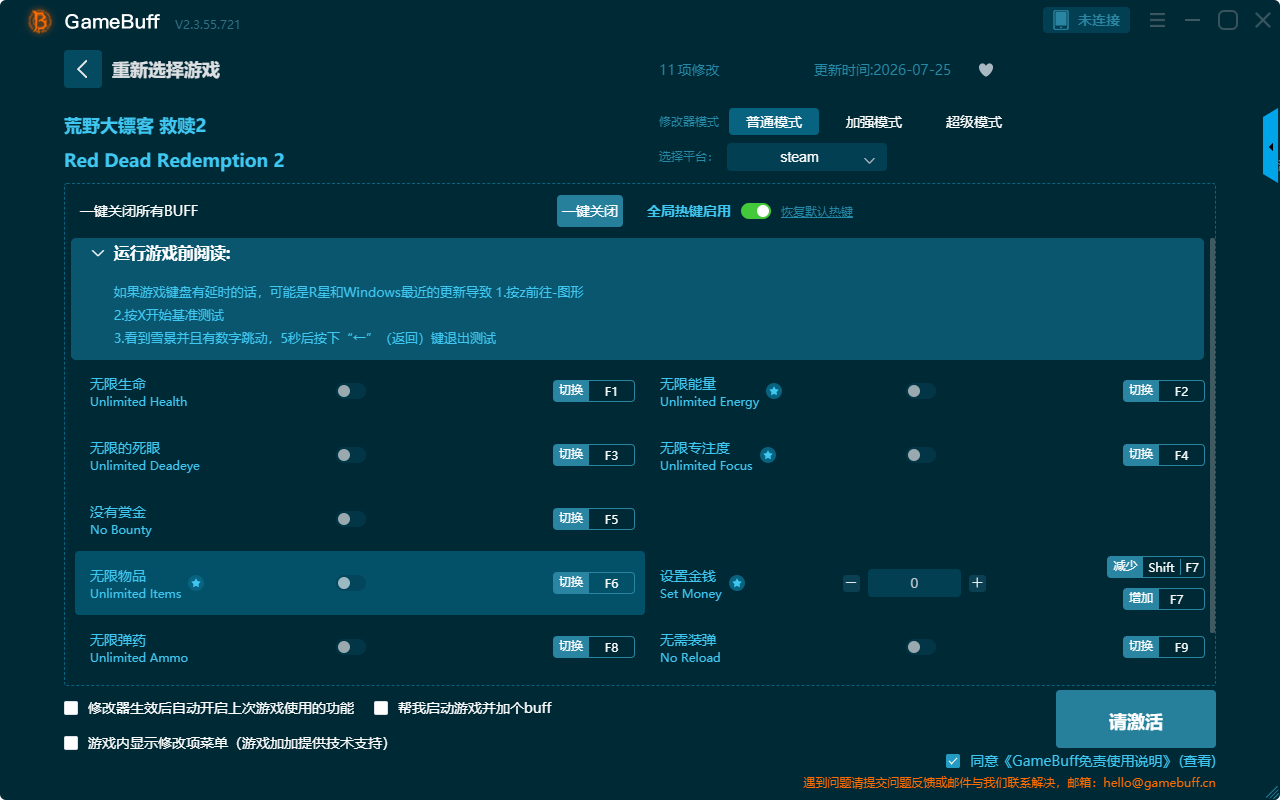Collapse the pre-game reading section

(98, 254)
